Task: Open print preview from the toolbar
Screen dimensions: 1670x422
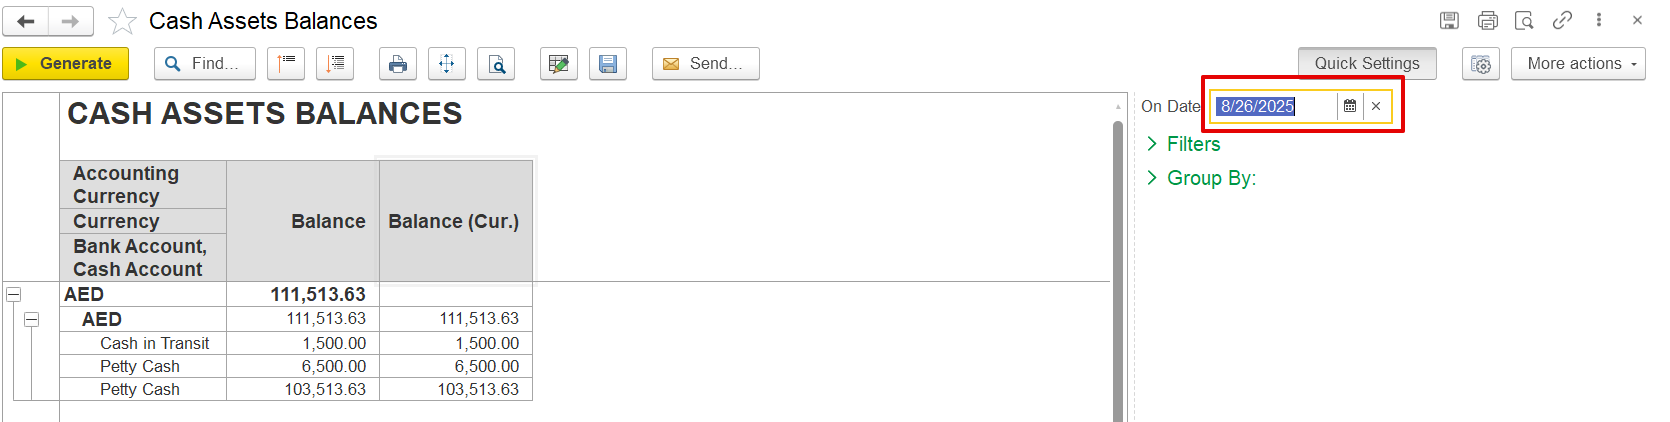Action: tap(496, 64)
